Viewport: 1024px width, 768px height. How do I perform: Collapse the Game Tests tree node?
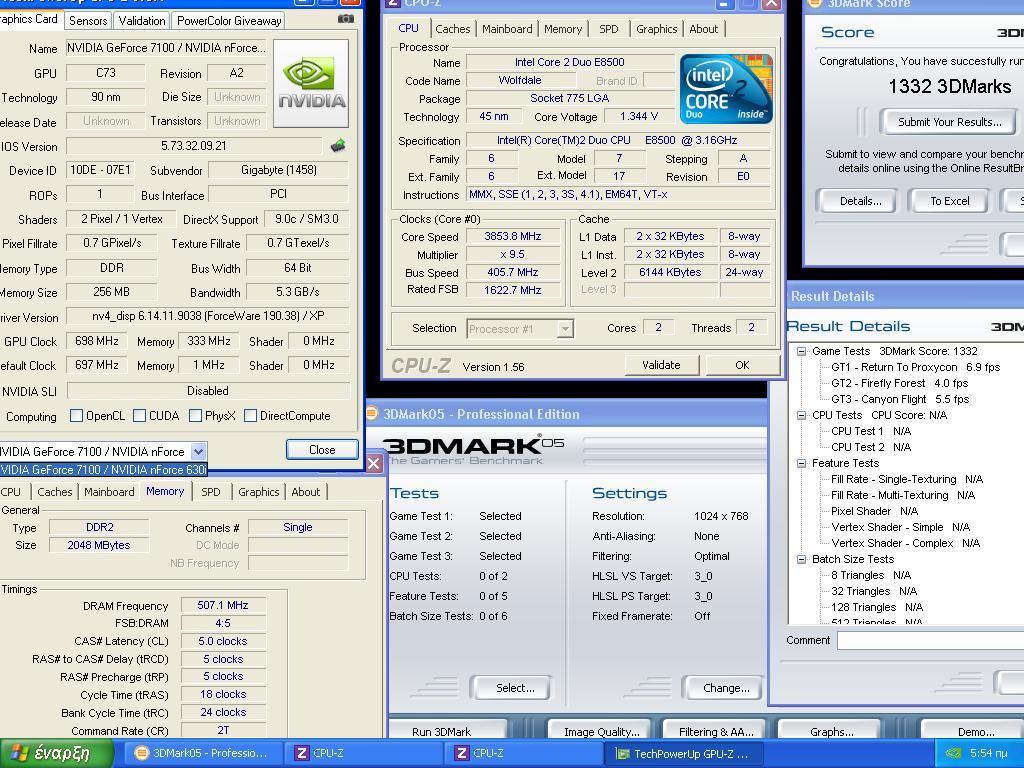tap(801, 351)
